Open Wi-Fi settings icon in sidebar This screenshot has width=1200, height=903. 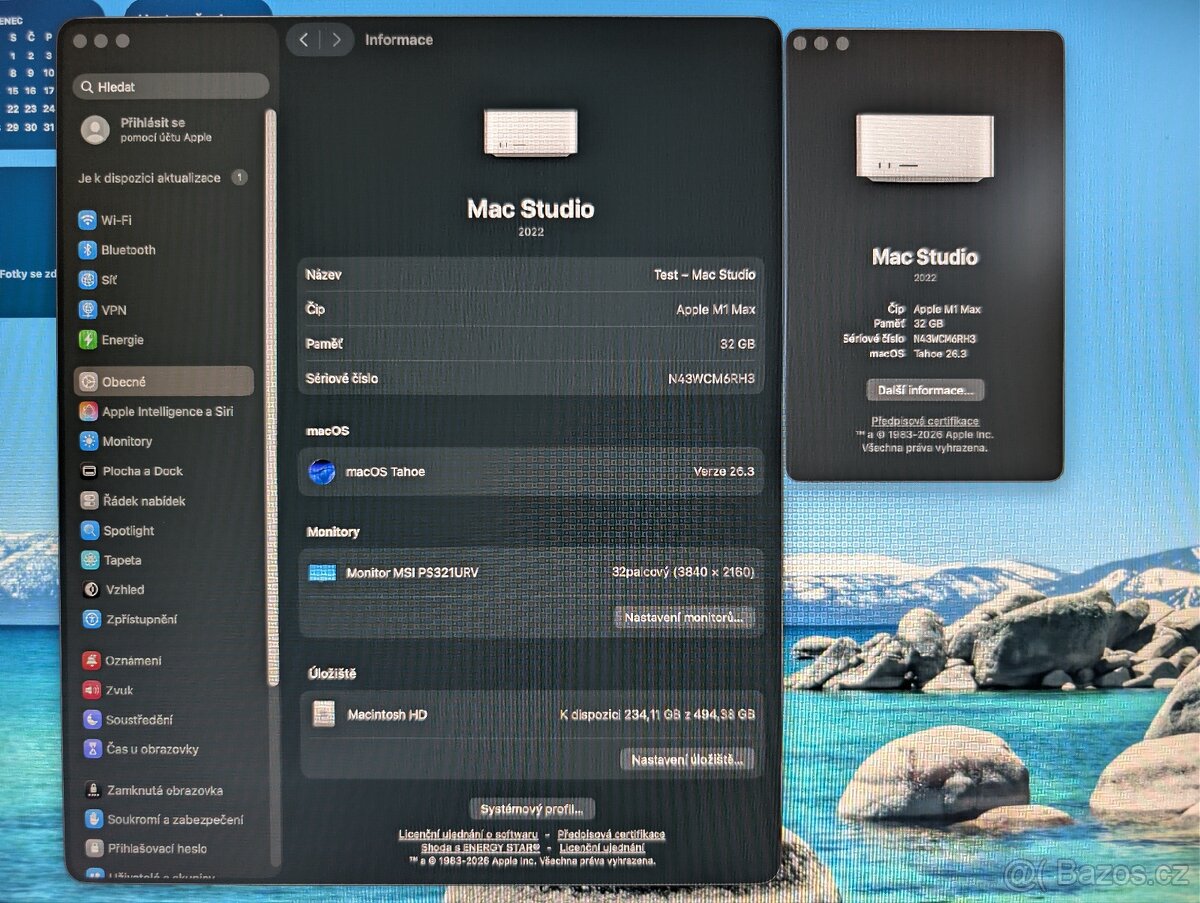click(x=88, y=220)
